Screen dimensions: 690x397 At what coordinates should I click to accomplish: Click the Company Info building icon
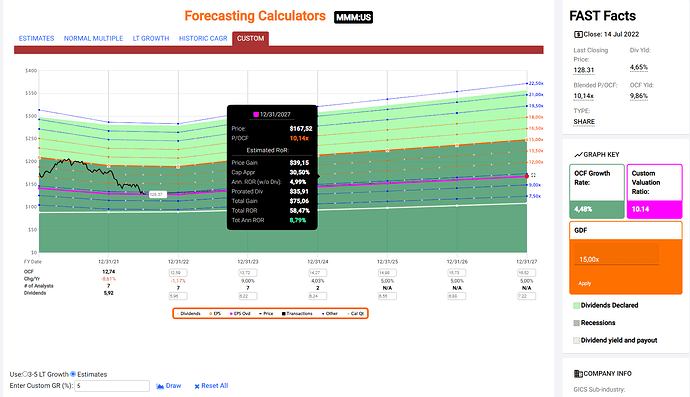(578, 374)
